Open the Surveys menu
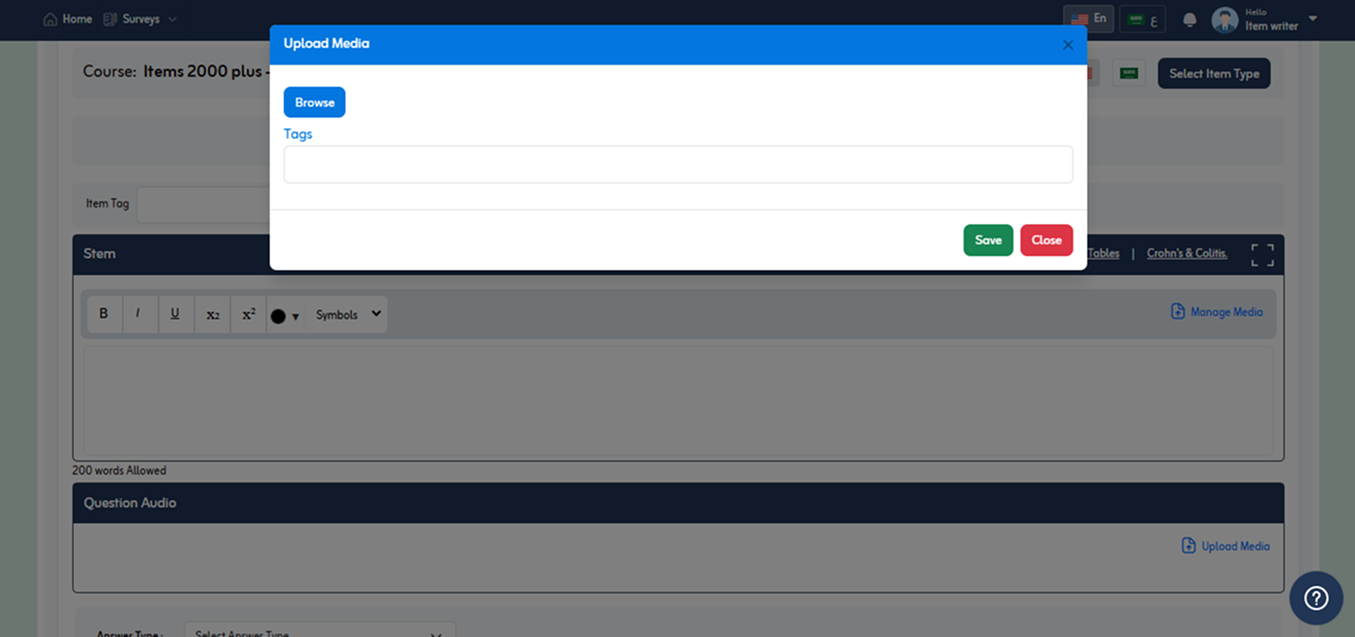1355x637 pixels. [x=140, y=19]
